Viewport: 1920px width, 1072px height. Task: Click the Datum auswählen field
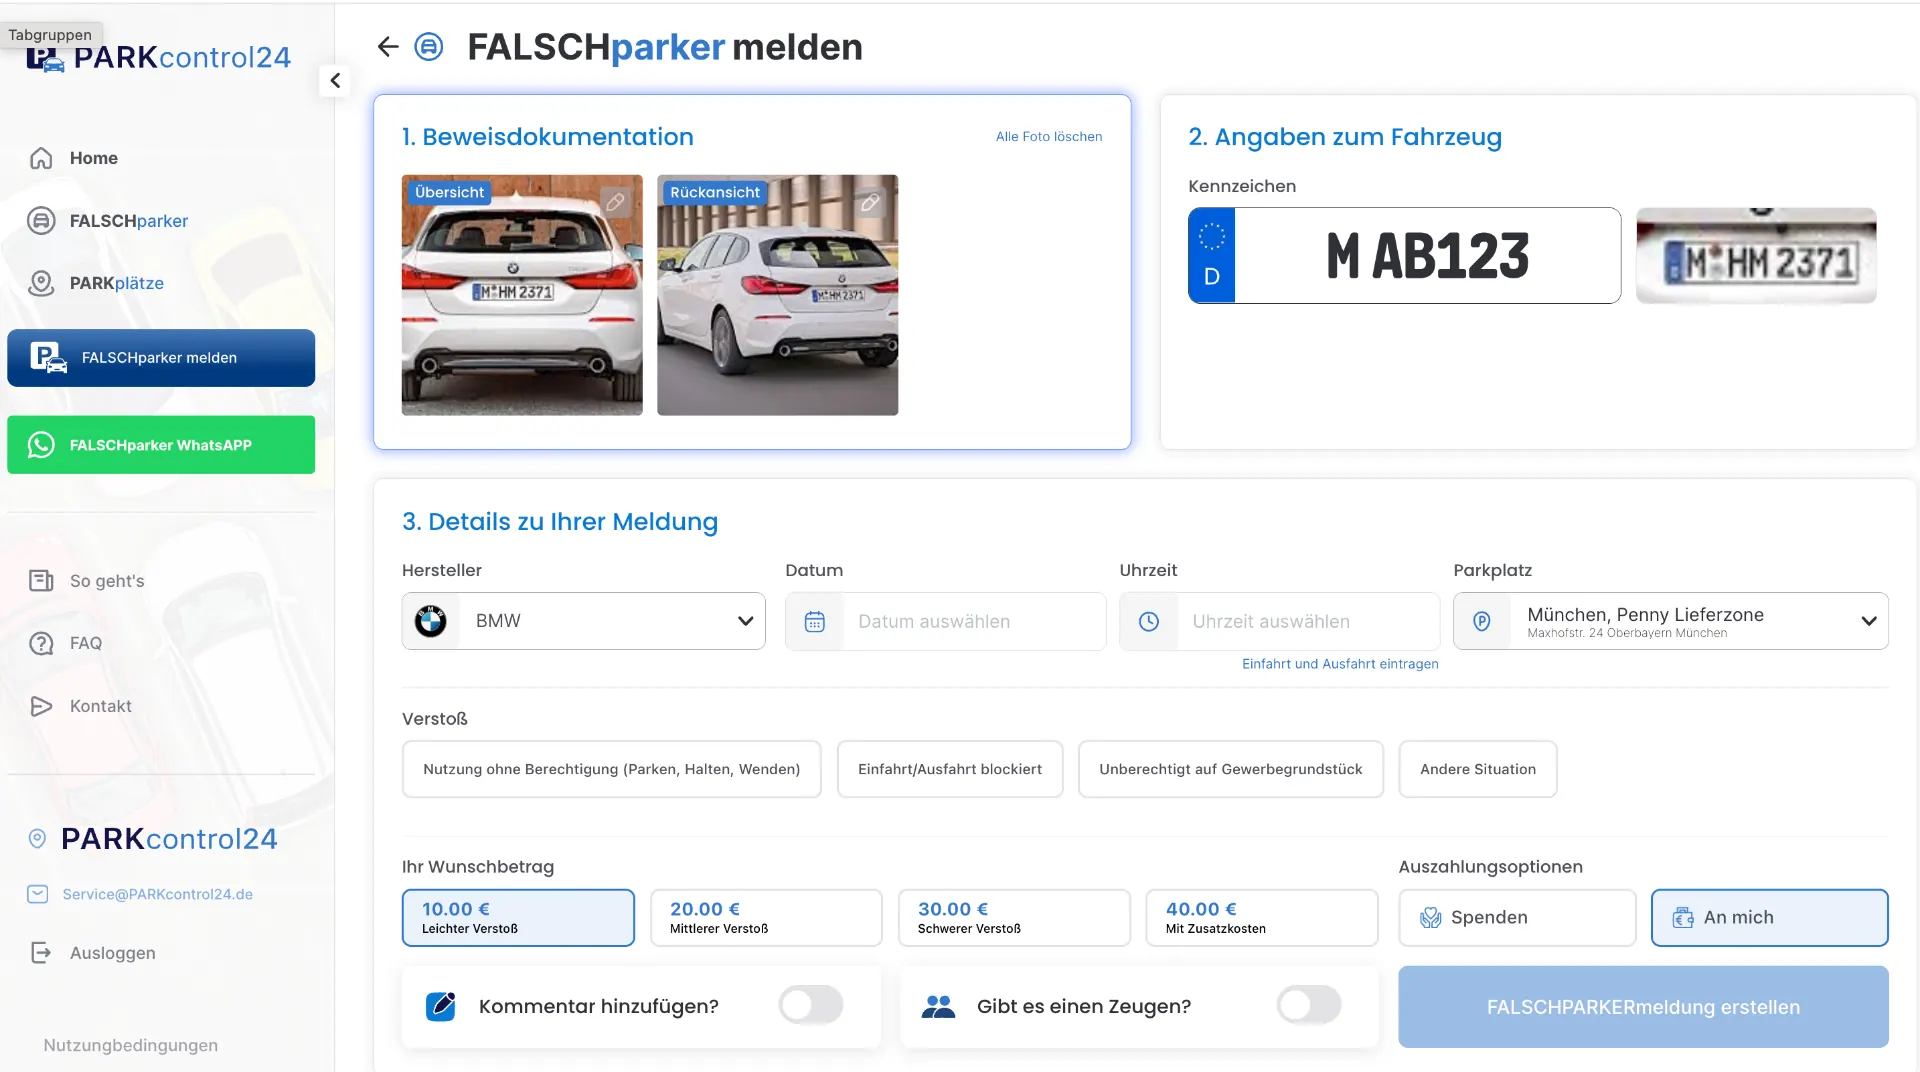(x=946, y=621)
